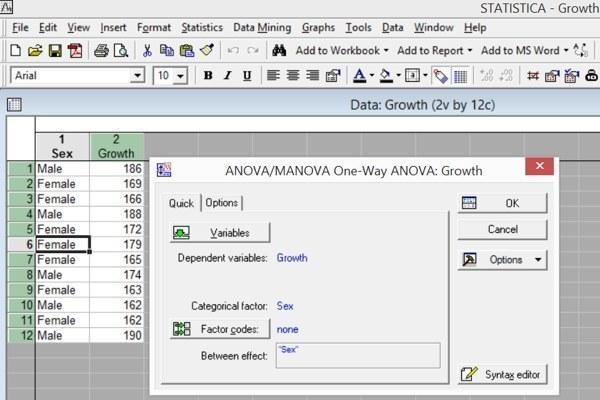Click the Paste clipboard icon
600x400 pixels.
pos(187,51)
